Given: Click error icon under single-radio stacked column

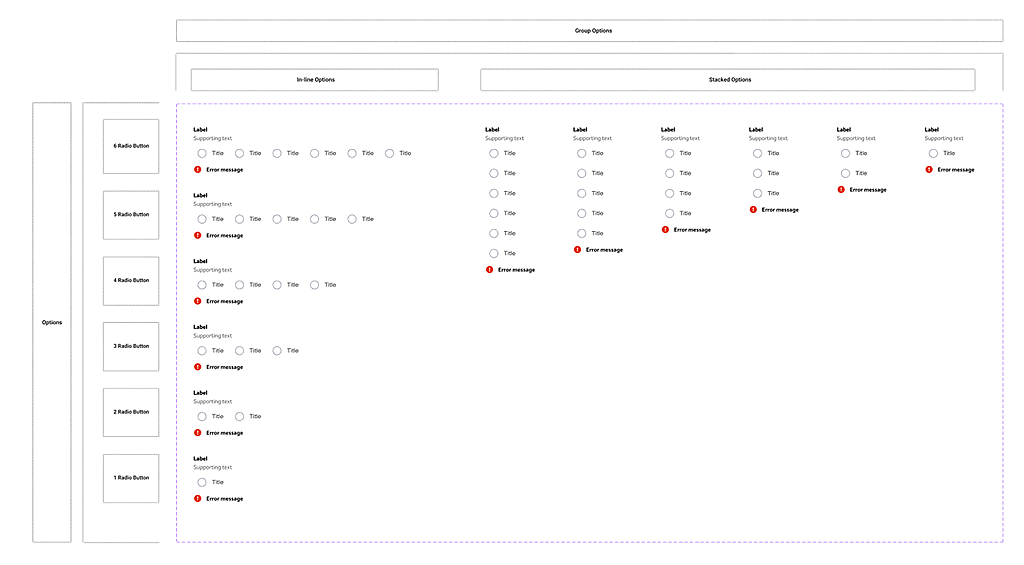Looking at the screenshot, I should pos(929,170).
